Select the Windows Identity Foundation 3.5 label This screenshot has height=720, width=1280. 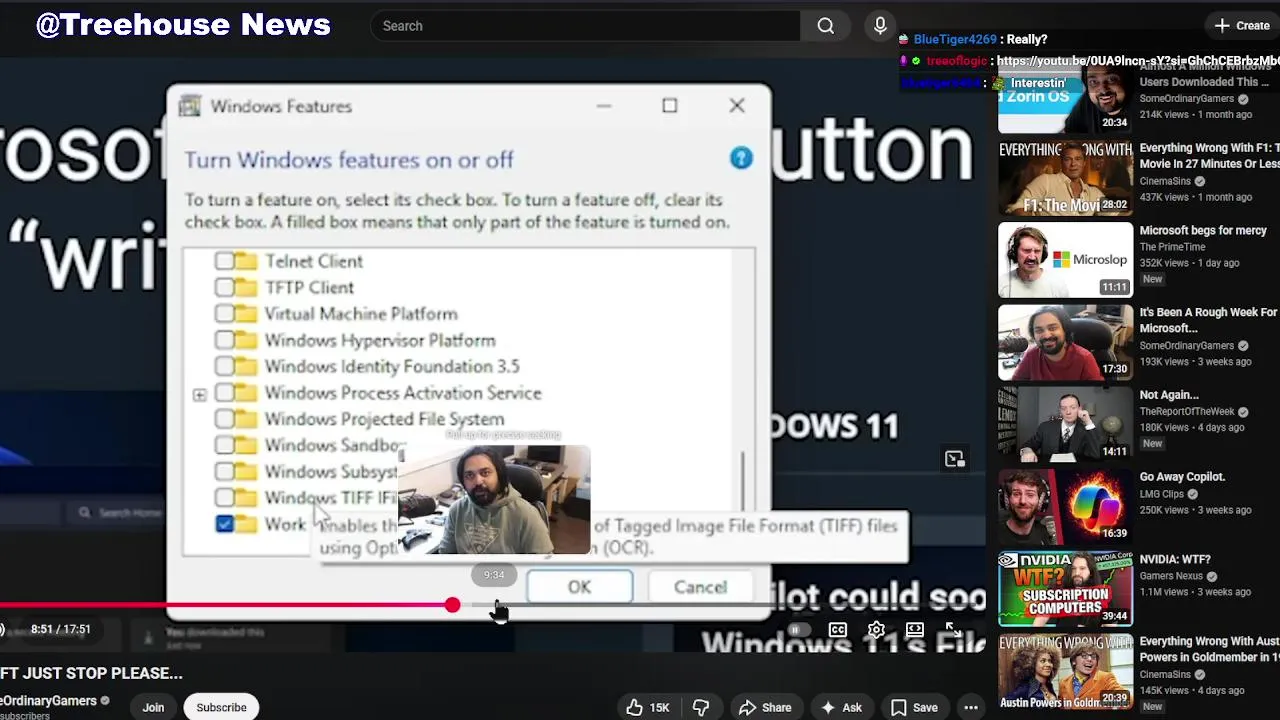(x=392, y=367)
